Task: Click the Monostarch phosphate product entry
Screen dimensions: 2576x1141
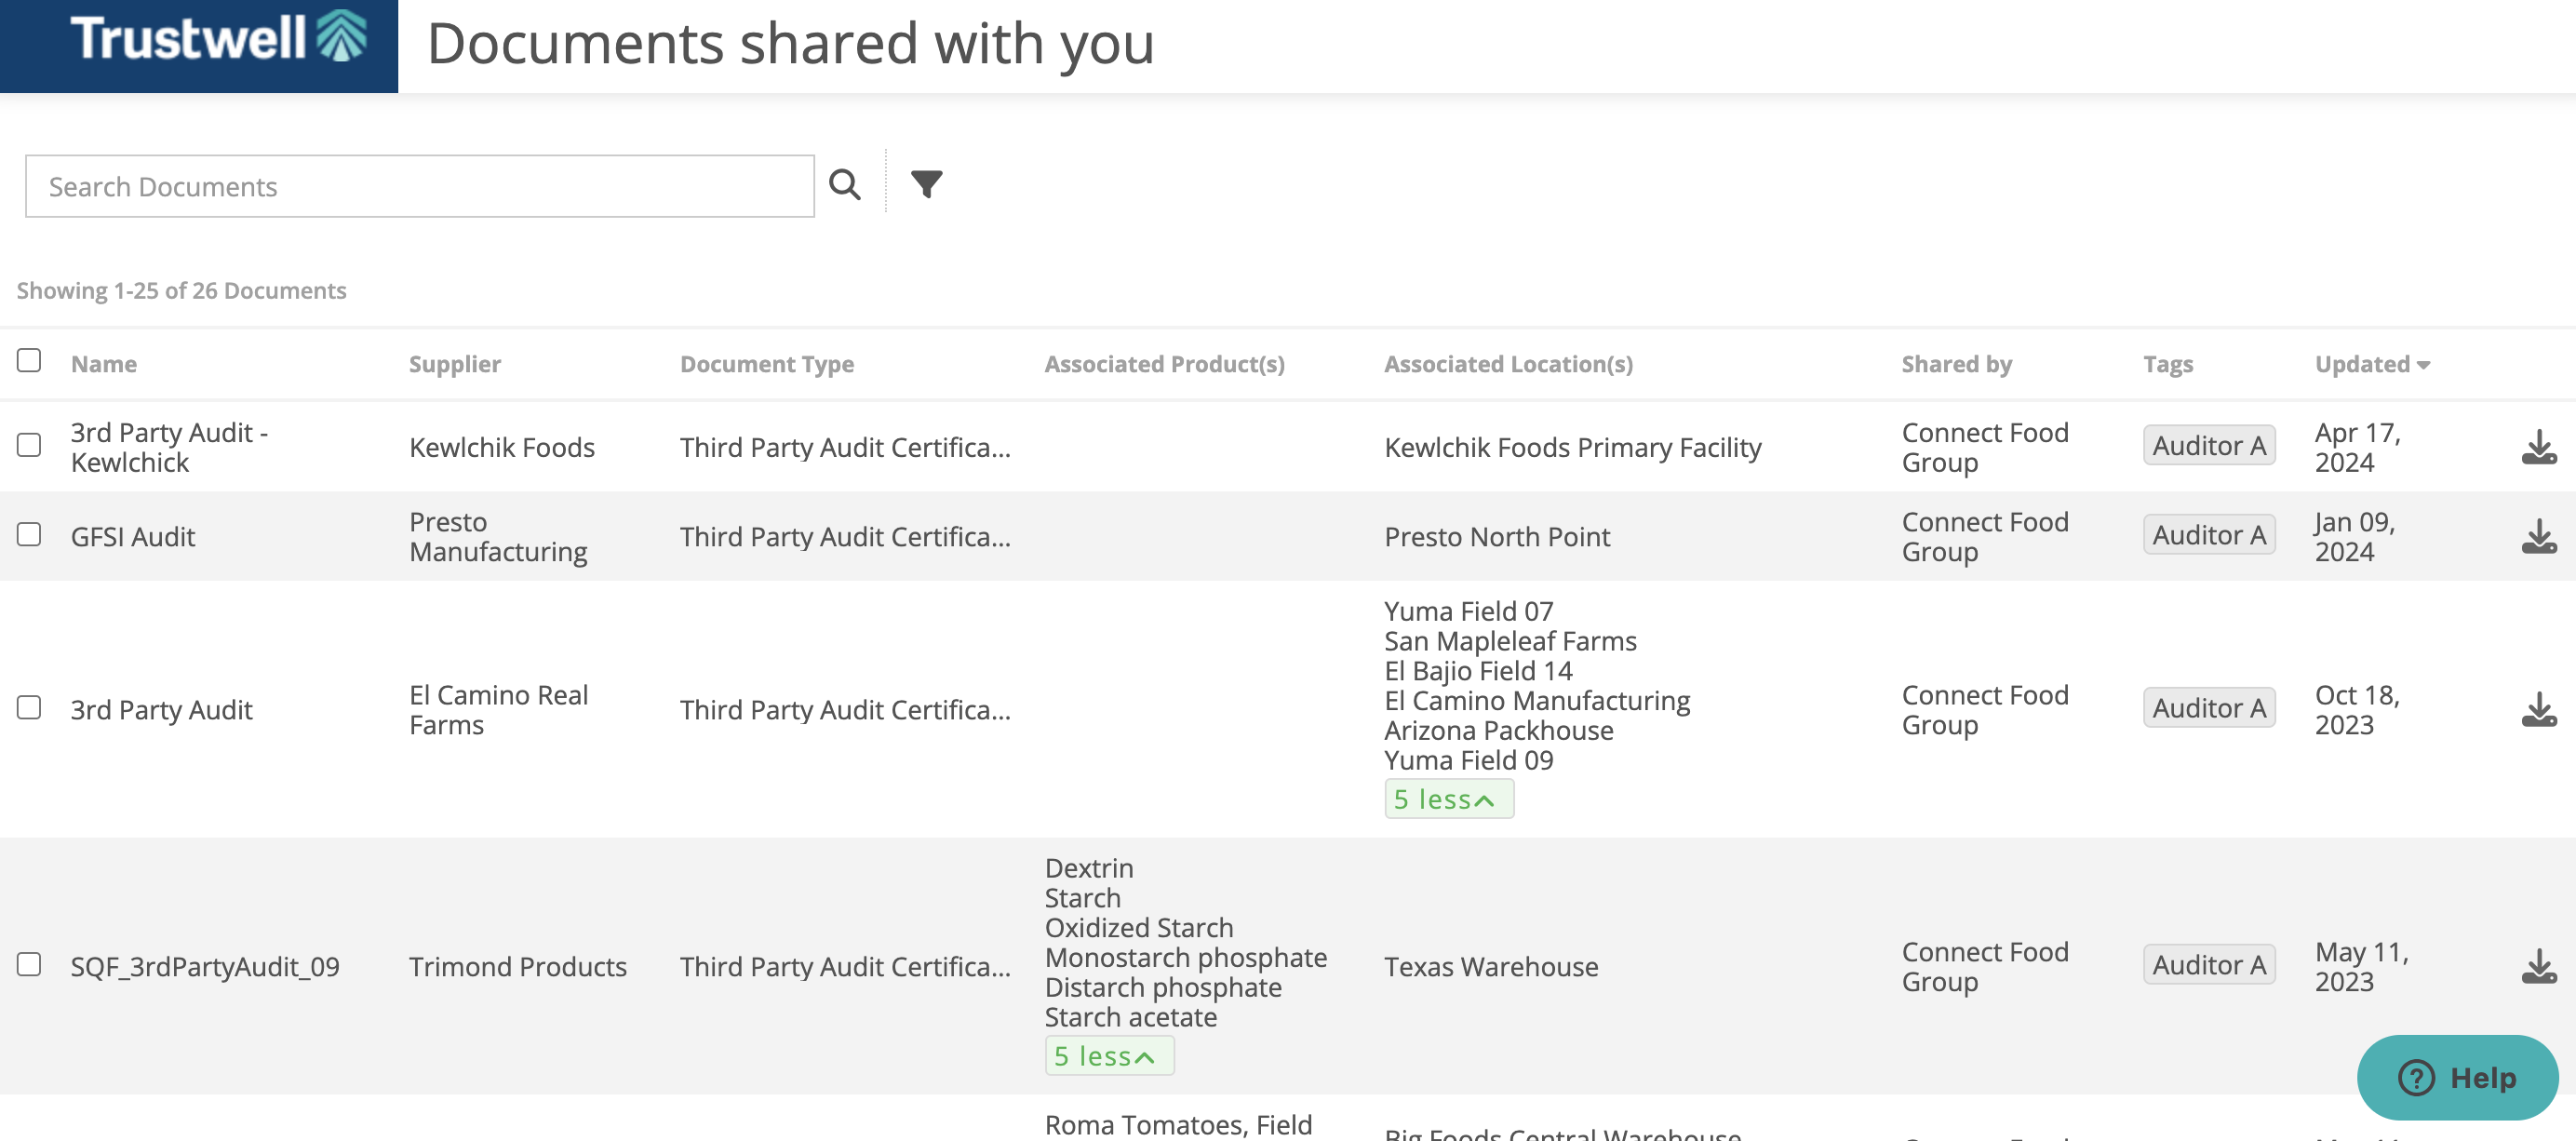Action: [1186, 958]
